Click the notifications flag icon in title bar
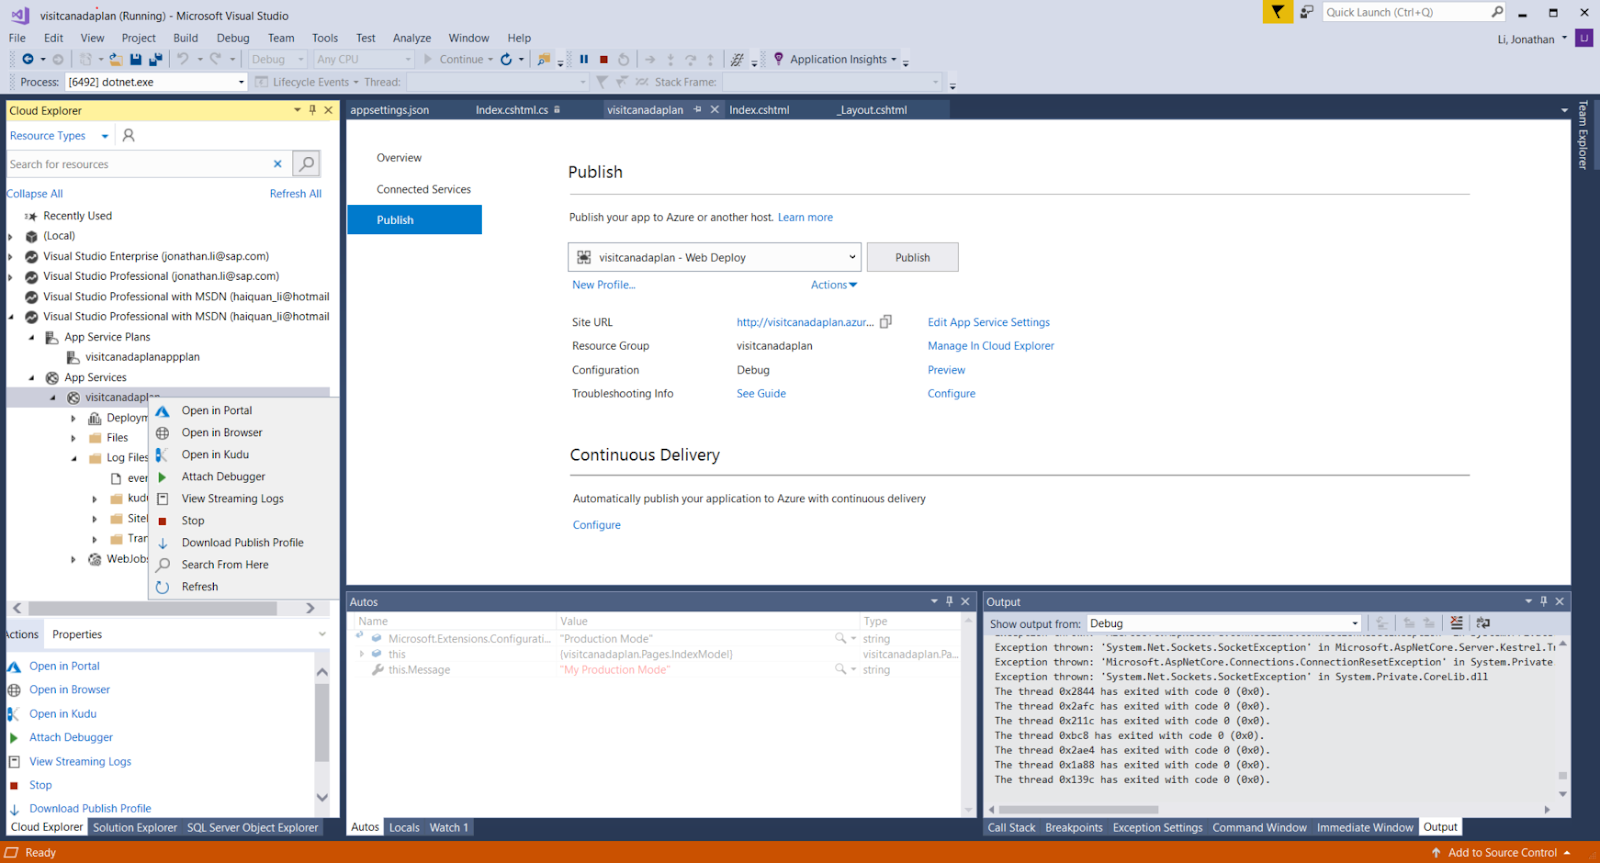This screenshot has width=1600, height=863. (x=1277, y=12)
